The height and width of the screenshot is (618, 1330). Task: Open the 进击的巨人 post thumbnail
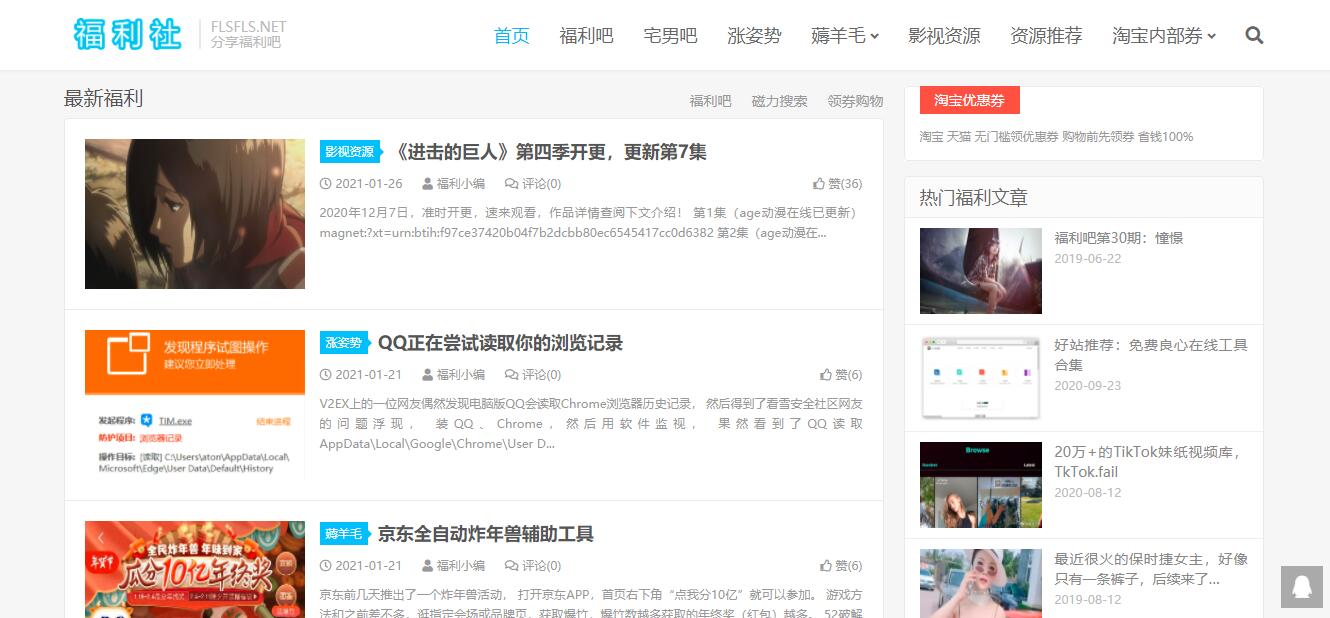[x=195, y=214]
